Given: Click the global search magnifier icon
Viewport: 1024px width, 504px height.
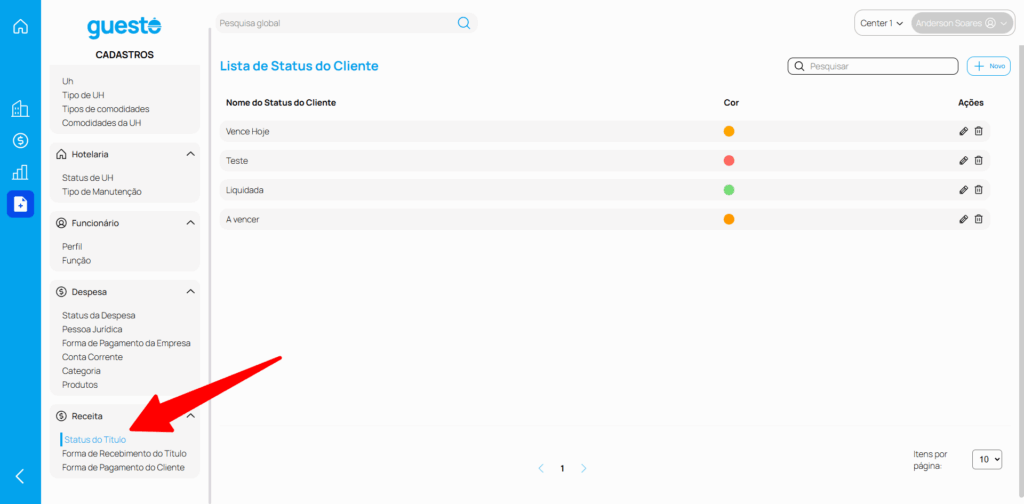Looking at the screenshot, I should tap(464, 23).
